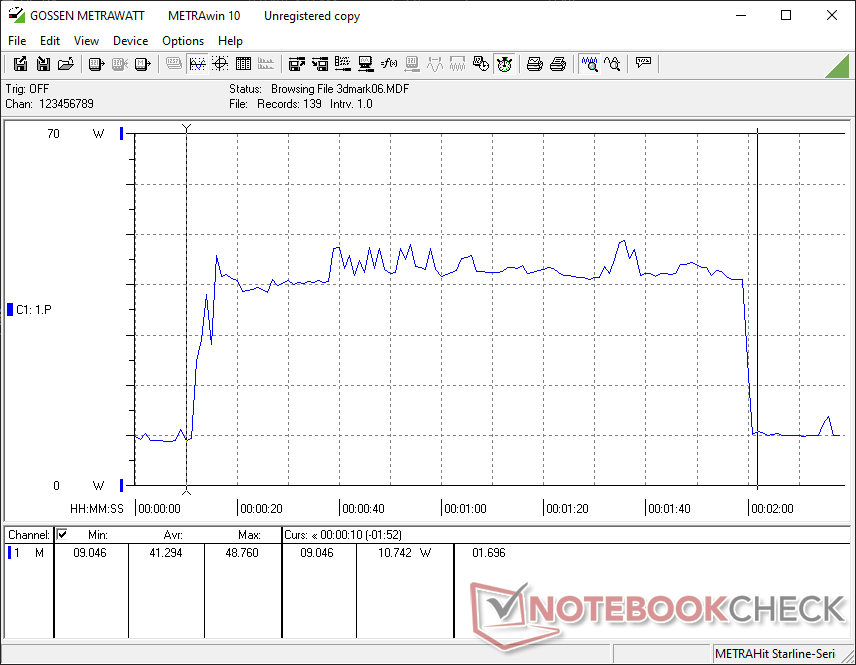Open the math function f(x) icon

click(x=389, y=64)
